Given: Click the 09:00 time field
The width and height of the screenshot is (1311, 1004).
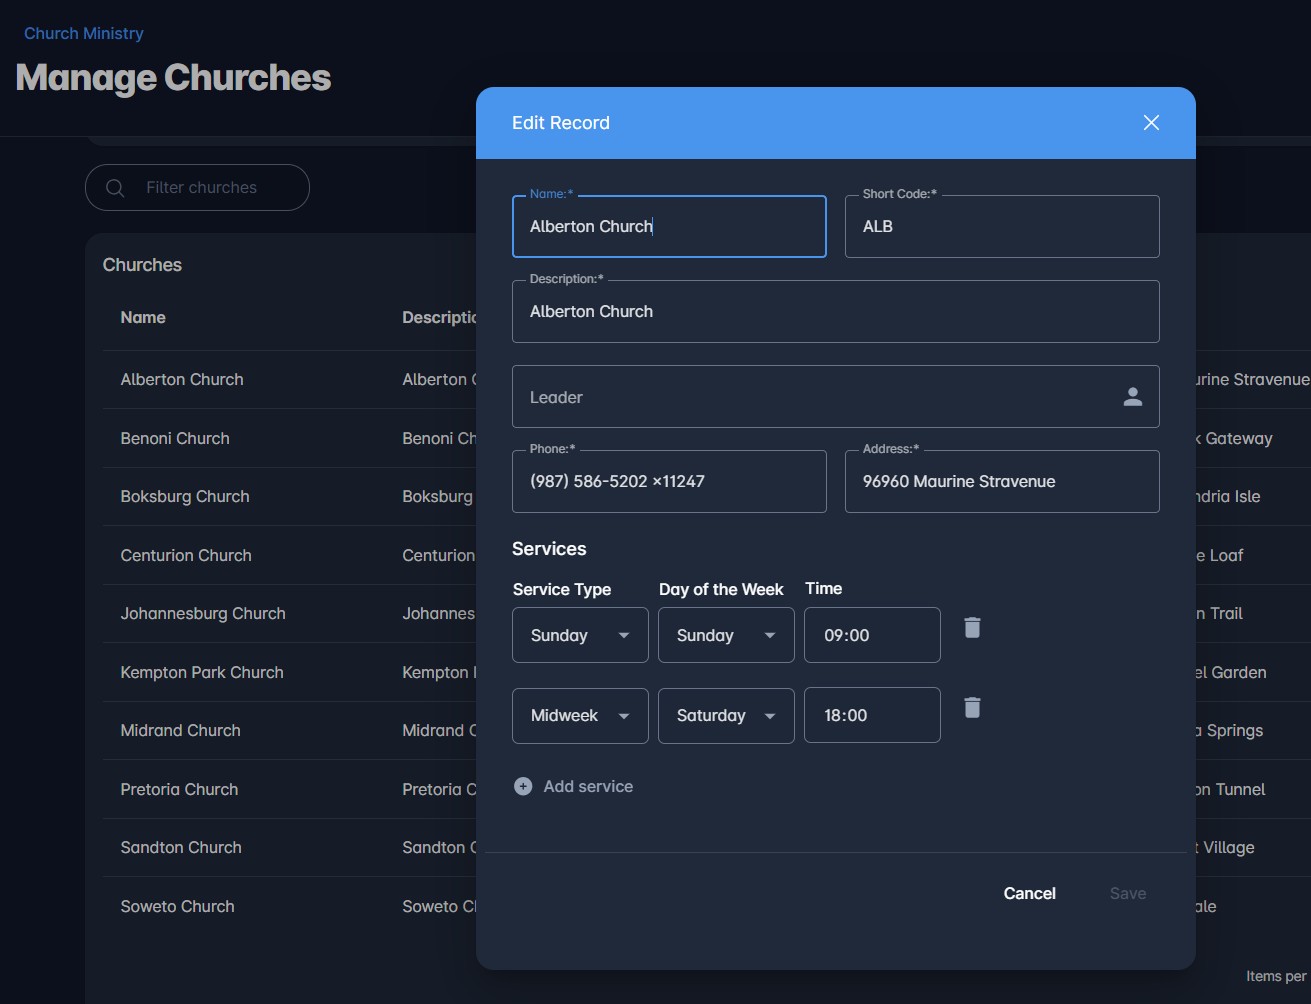Looking at the screenshot, I should click(x=871, y=635).
